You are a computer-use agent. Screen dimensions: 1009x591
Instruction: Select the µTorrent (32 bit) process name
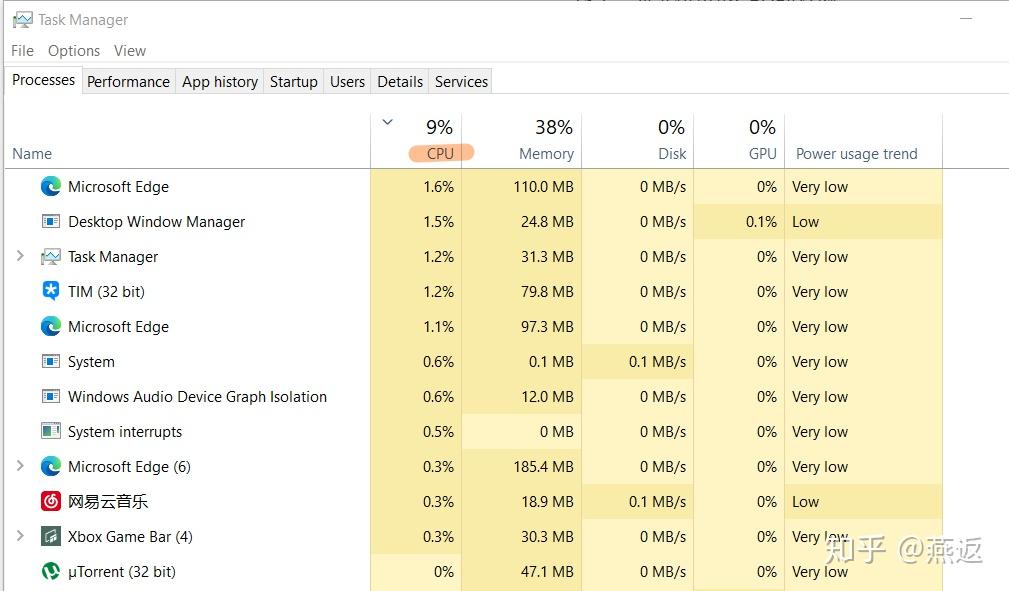[x=122, y=572]
